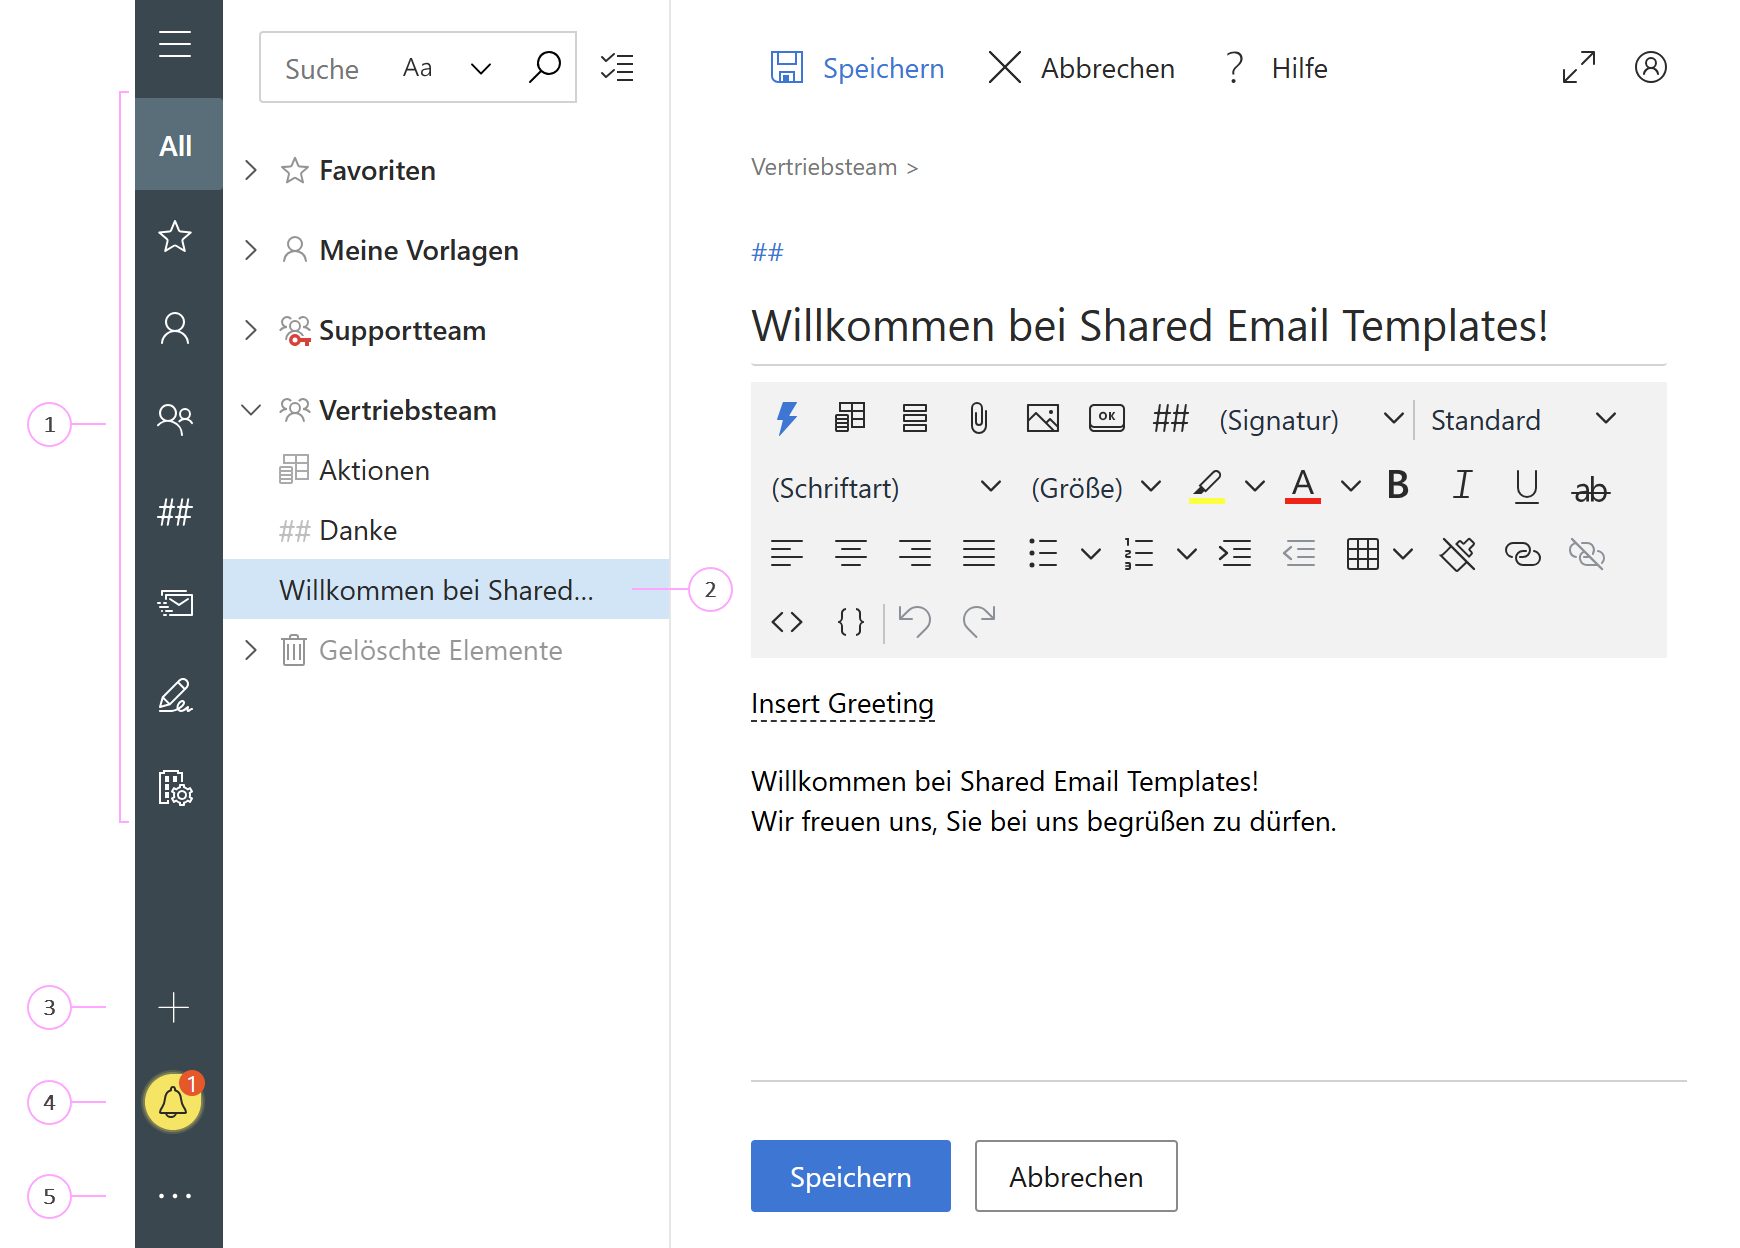Expand the Favoriten folder
This screenshot has width=1740, height=1248.
coord(251,170)
